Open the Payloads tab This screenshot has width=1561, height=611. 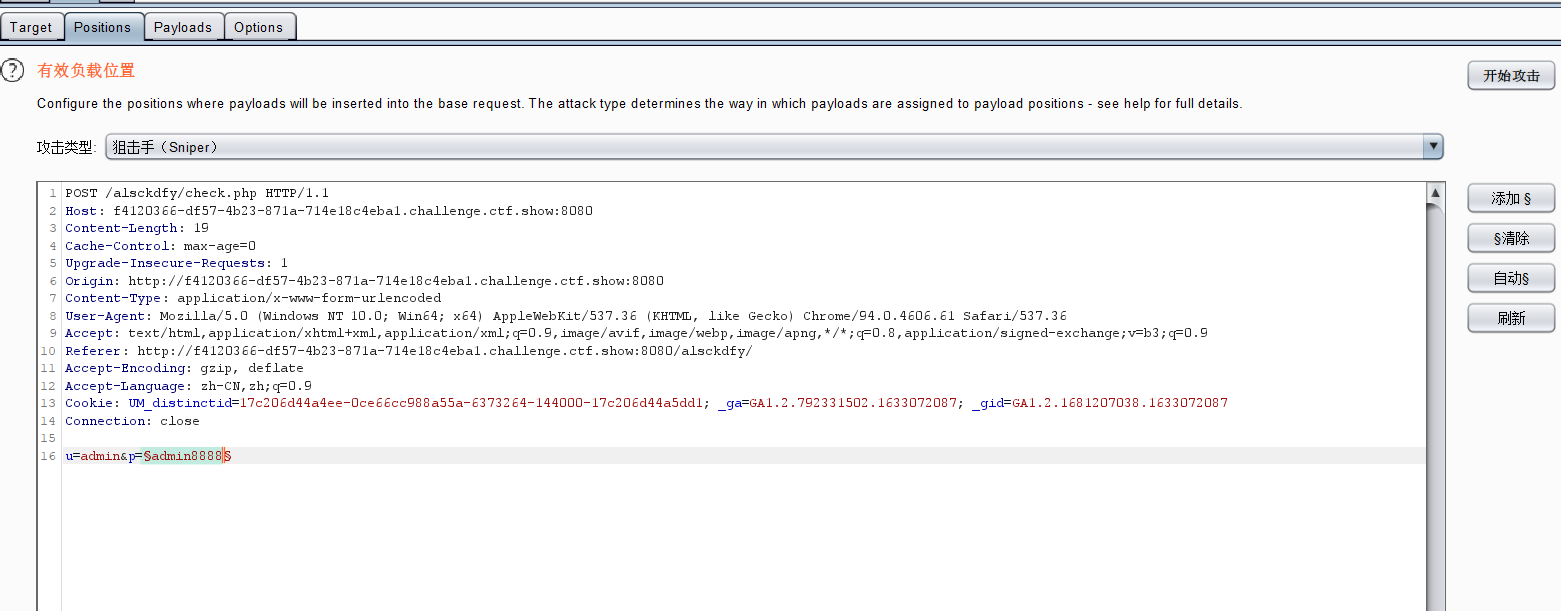click(183, 27)
